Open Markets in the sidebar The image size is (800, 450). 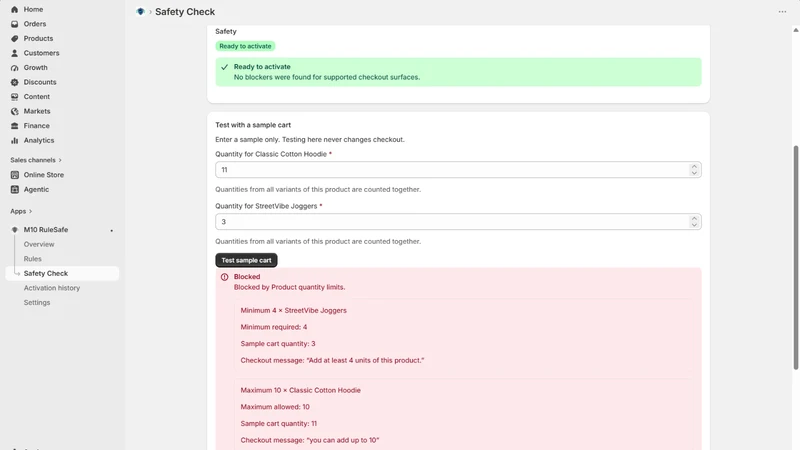coord(37,111)
